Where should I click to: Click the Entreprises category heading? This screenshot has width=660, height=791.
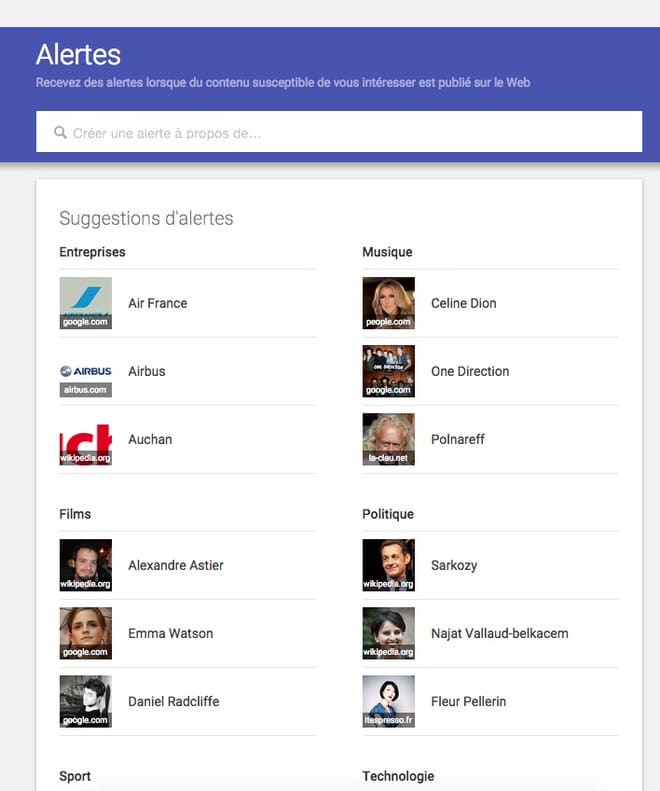92,252
